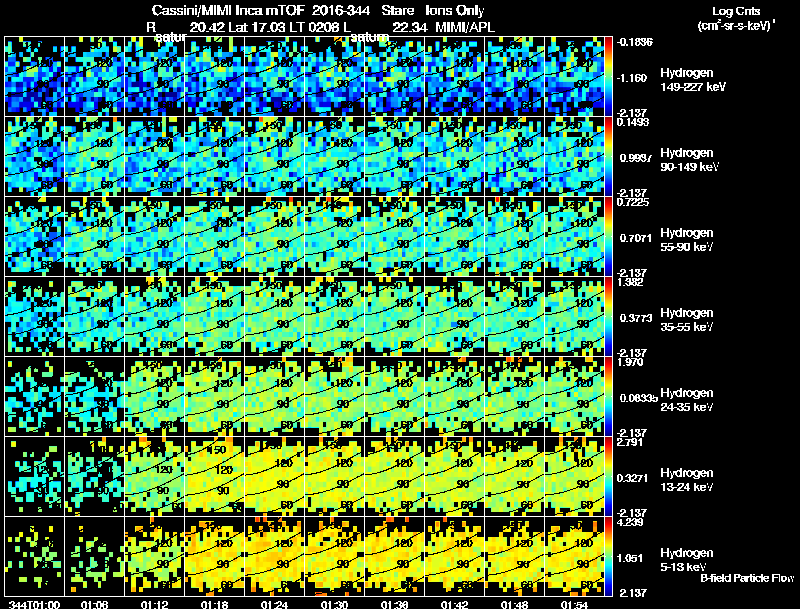The height and width of the screenshot is (609, 800).
Task: Click the Hydrogen 35-55 keV row label
Action: click(687, 320)
